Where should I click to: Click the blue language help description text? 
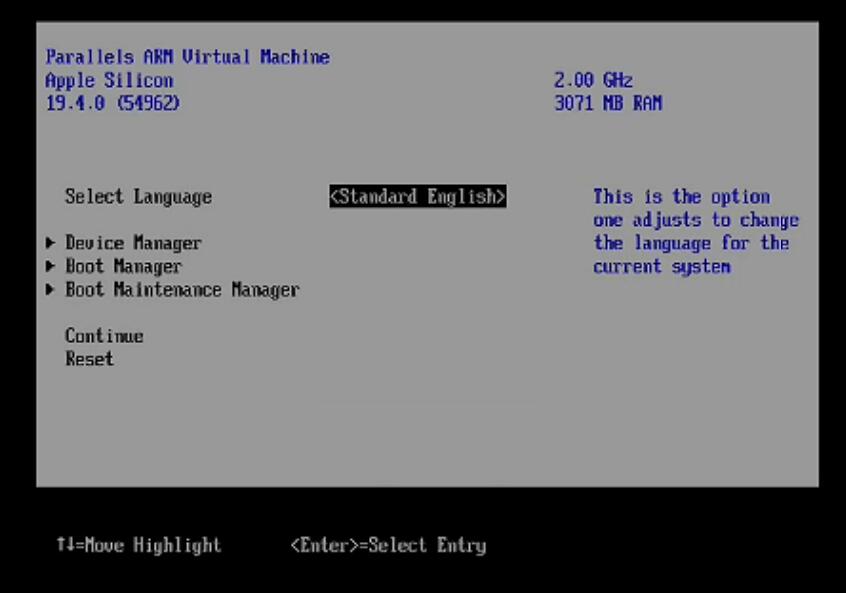[x=695, y=232]
